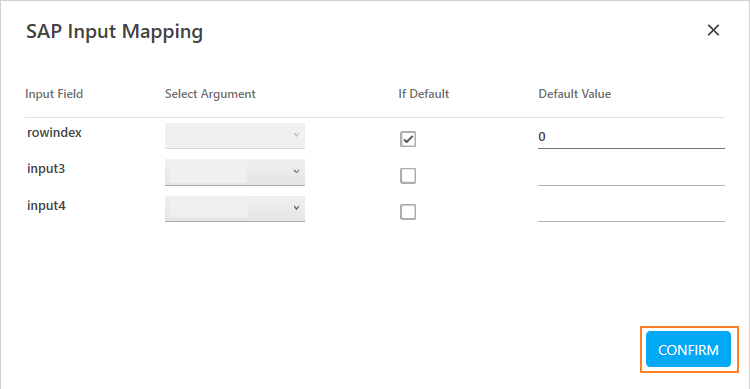The image size is (750, 389).
Task: Click the Select Argument column header
Action: click(x=210, y=94)
